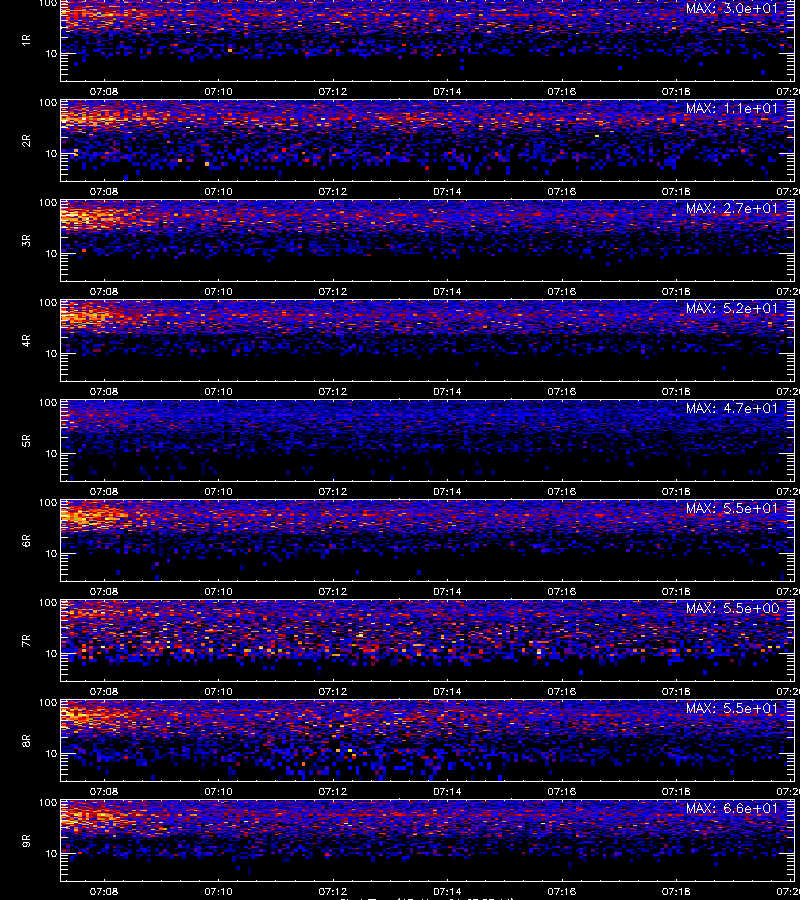
Task: Click 07:14 tick label under 8R panel
Action: point(447,792)
